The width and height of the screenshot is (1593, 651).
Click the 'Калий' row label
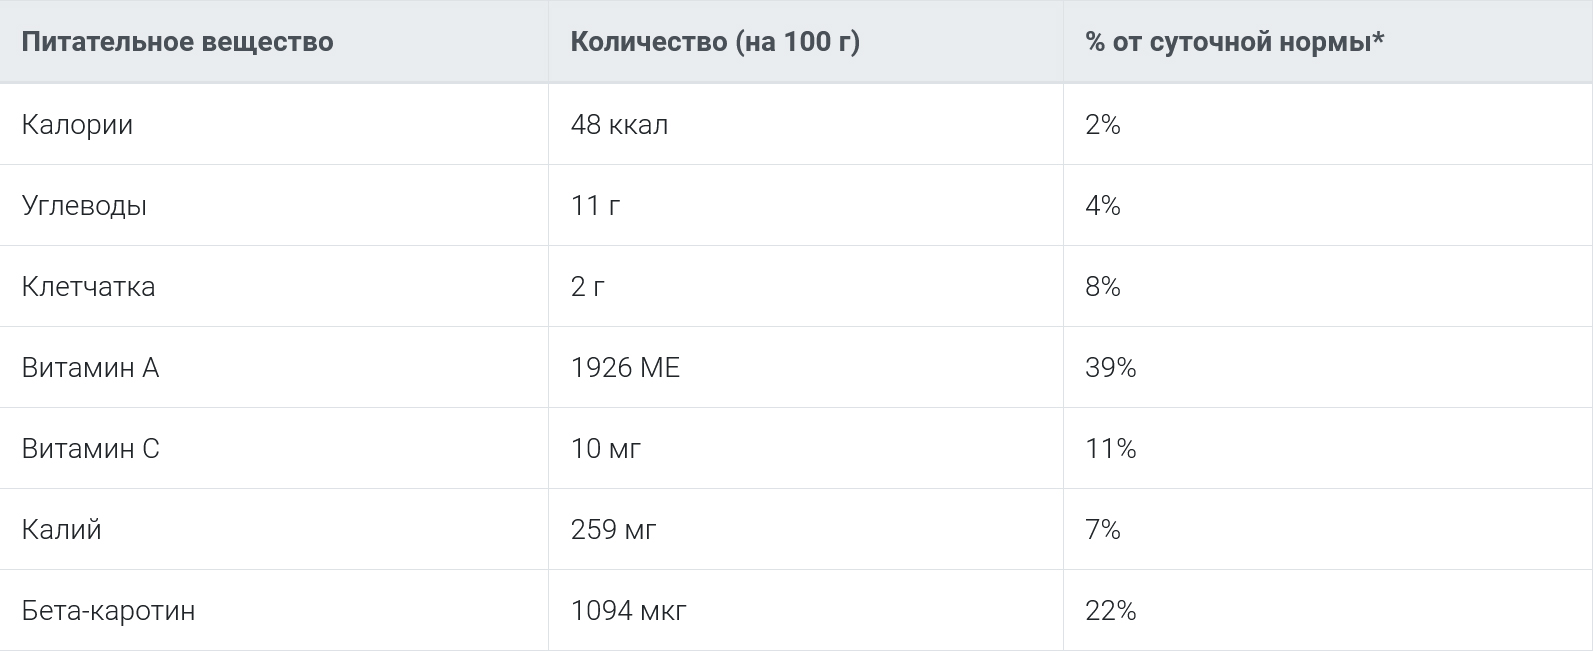61,529
